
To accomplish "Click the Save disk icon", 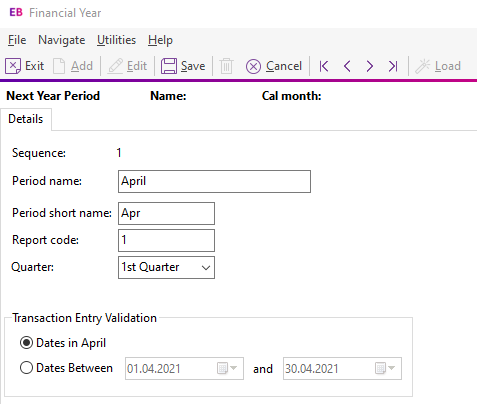I will [169, 66].
